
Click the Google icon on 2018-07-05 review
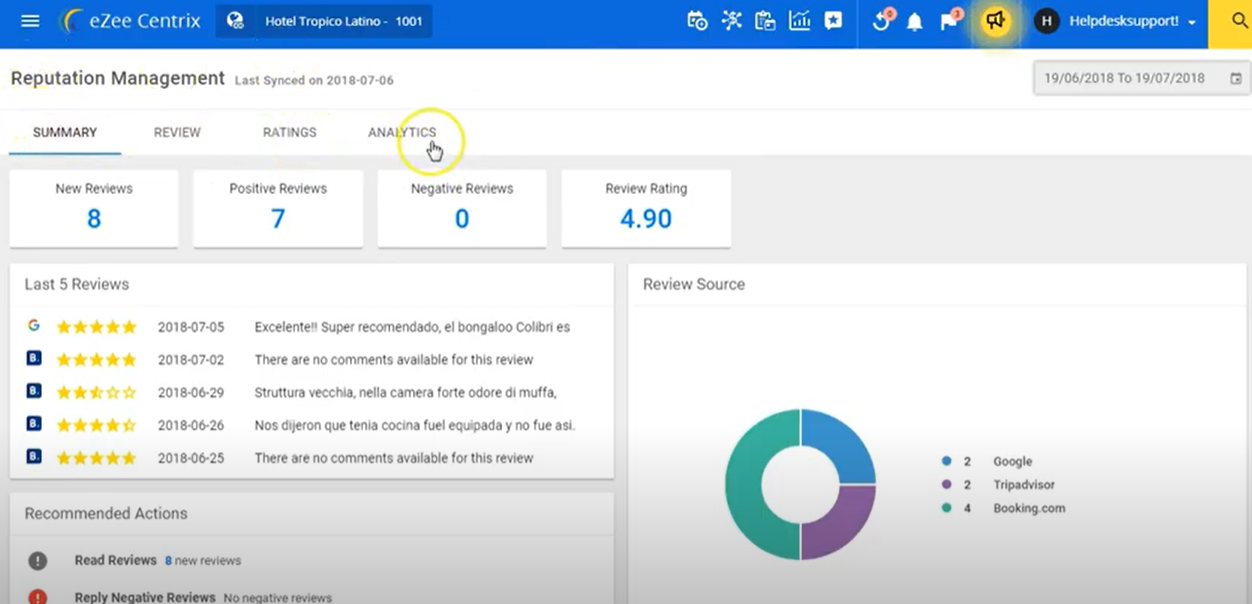pos(34,326)
